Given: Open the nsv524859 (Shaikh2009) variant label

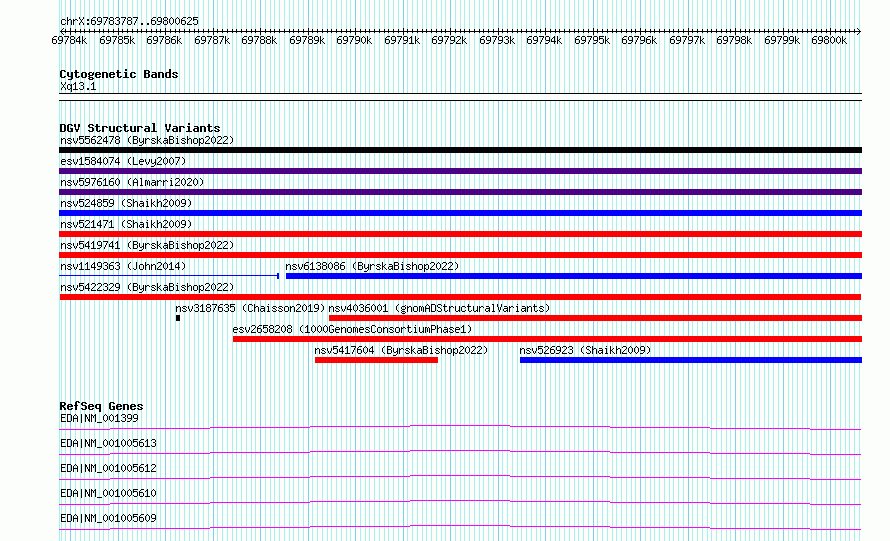Looking at the screenshot, I should coord(126,203).
